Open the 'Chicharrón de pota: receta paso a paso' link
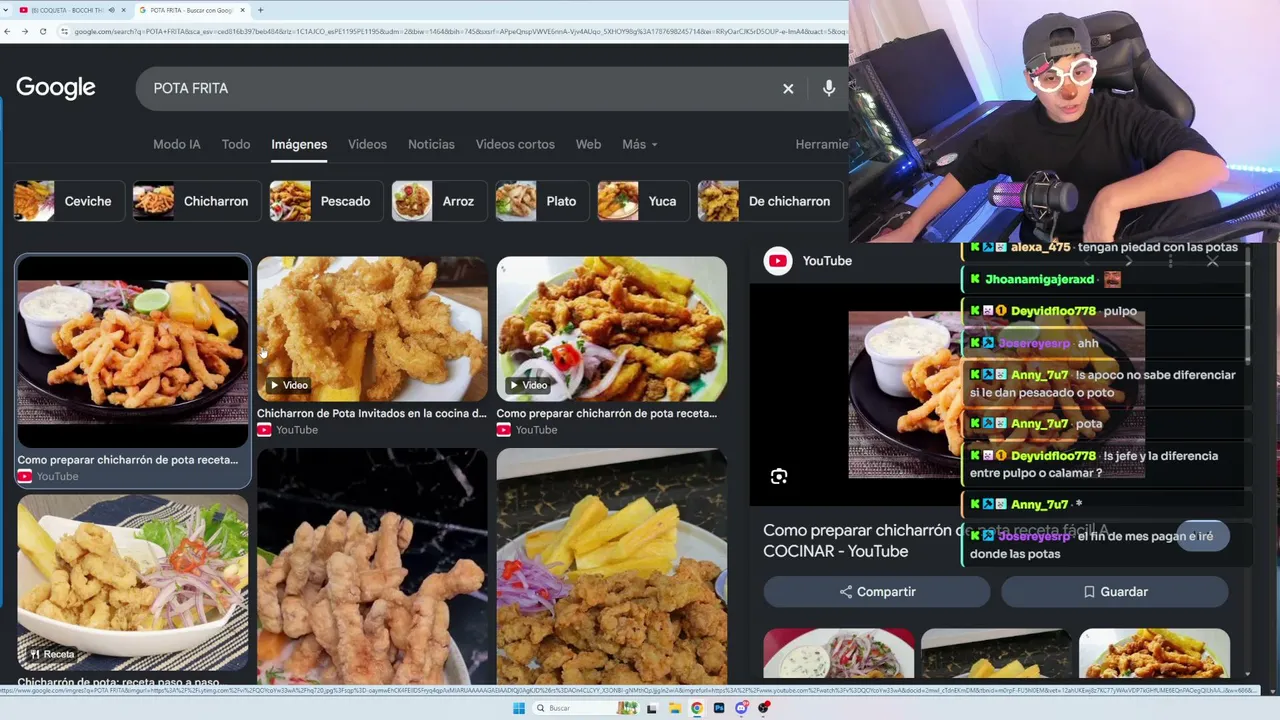Image resolution: width=1280 pixels, height=720 pixels. (118, 683)
